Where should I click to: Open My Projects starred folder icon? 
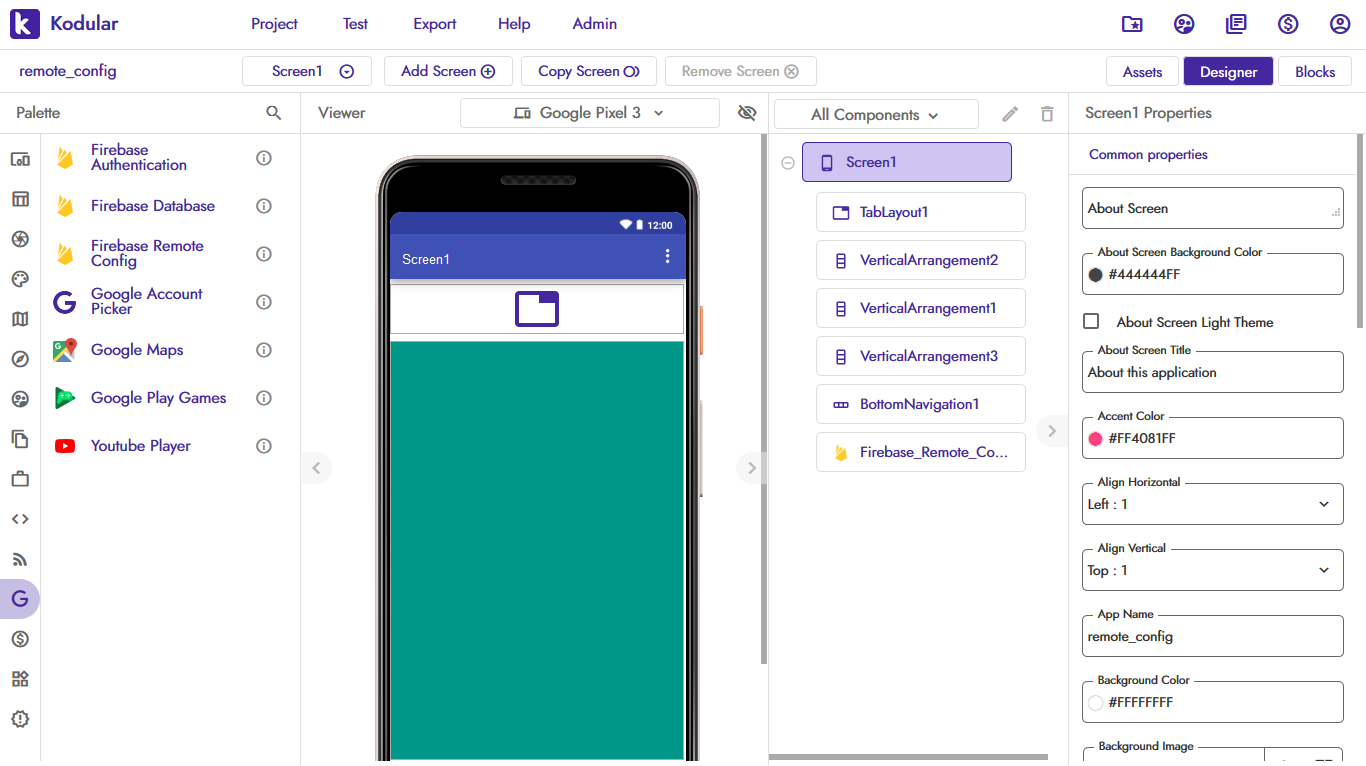[1132, 24]
